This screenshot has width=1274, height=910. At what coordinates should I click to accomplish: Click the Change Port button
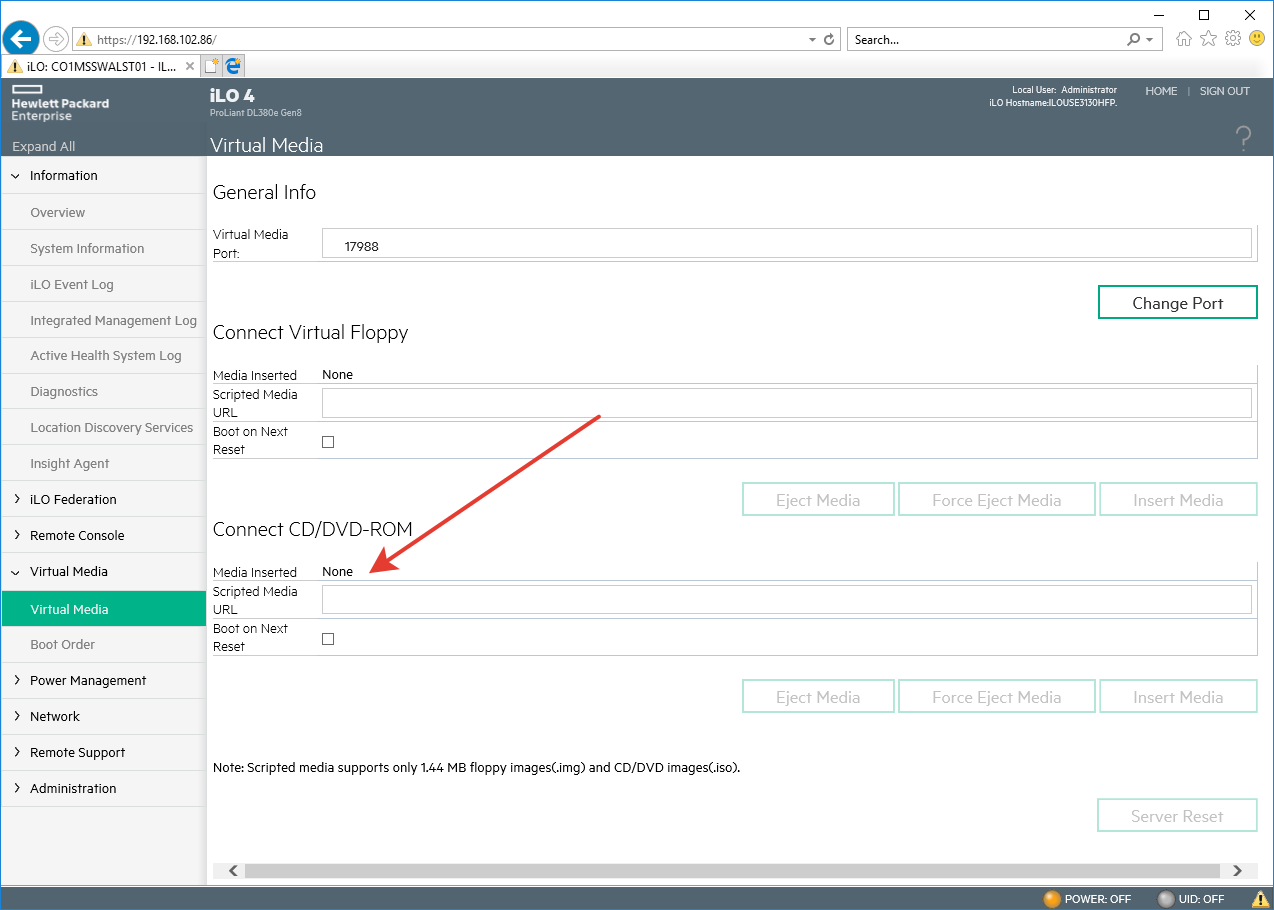point(1178,303)
